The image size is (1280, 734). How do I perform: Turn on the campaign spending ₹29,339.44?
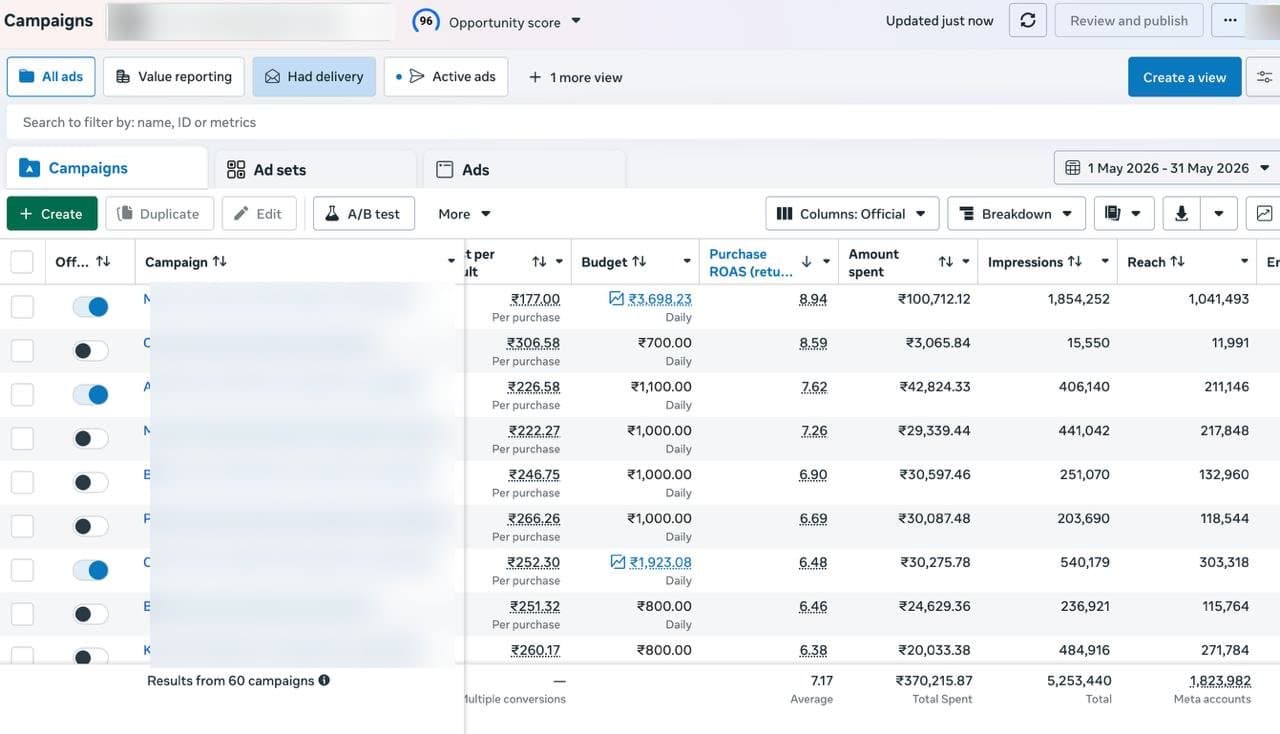91,439
